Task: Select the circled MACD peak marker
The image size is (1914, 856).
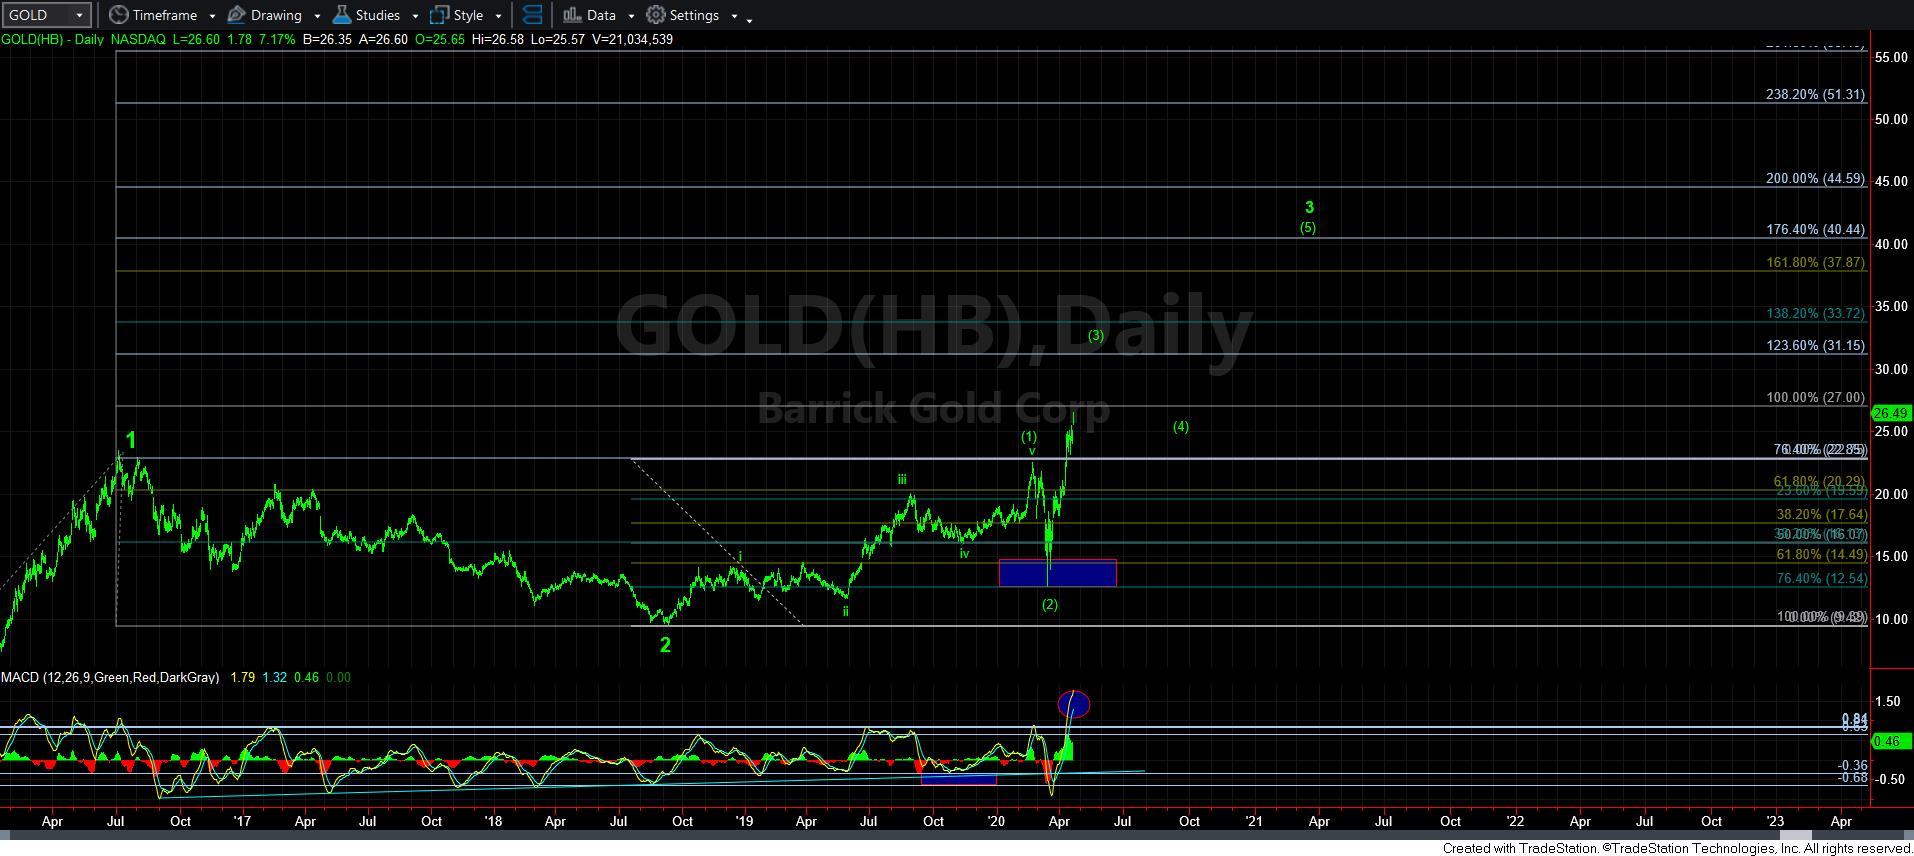Action: 1073,705
